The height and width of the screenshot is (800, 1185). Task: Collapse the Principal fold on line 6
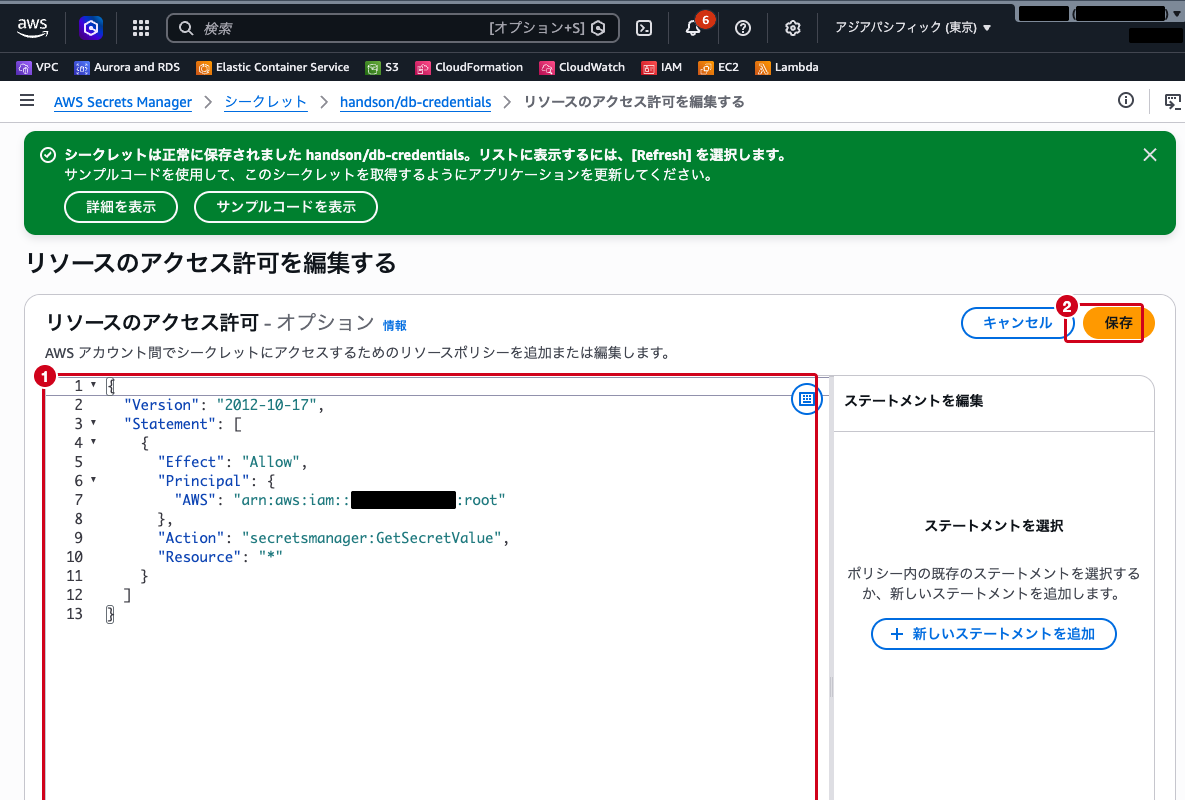click(94, 480)
